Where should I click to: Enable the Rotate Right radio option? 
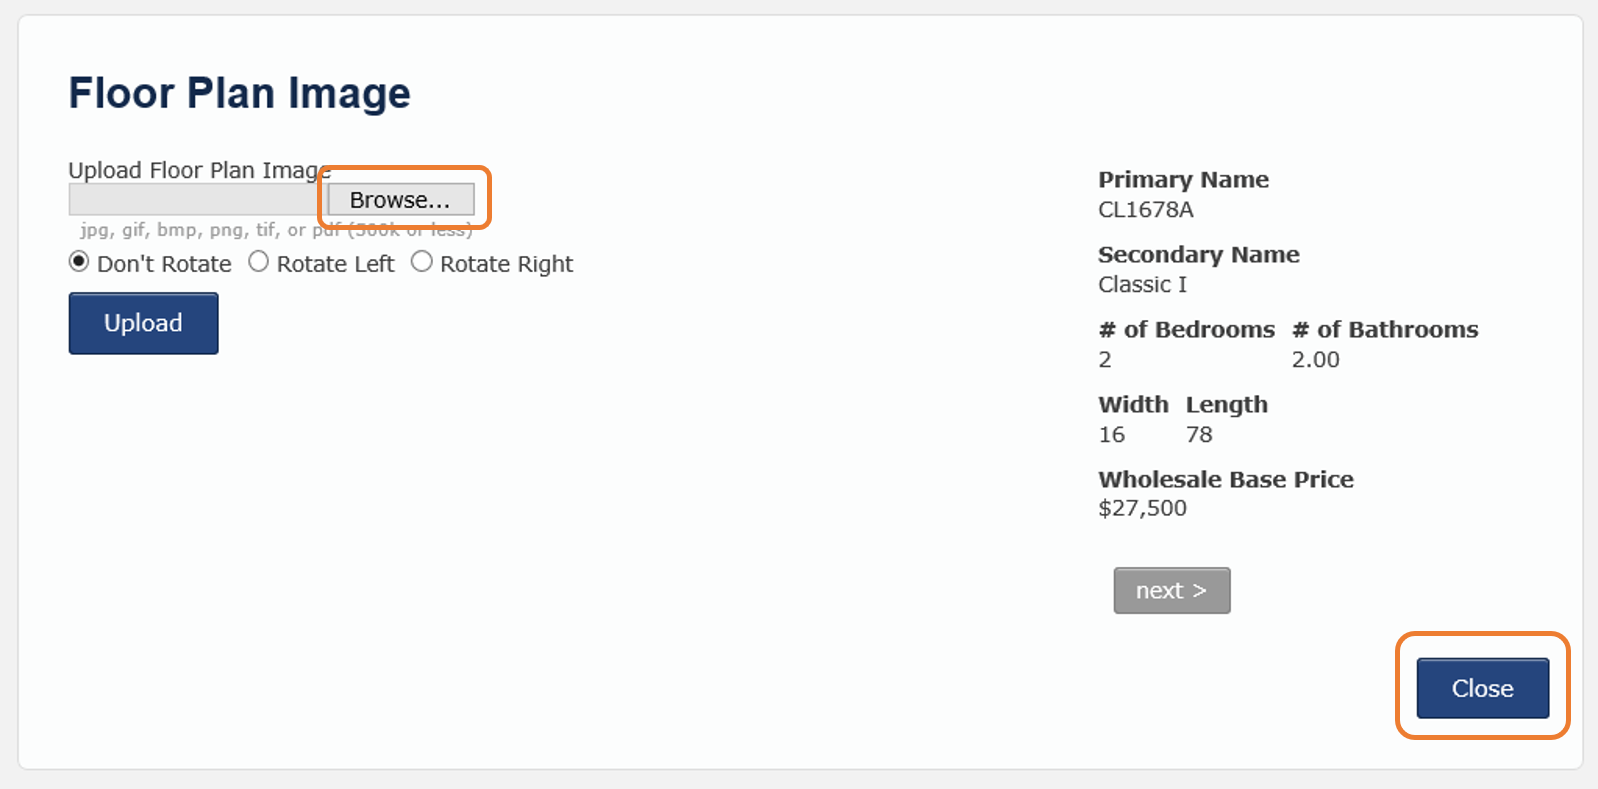coord(422,262)
